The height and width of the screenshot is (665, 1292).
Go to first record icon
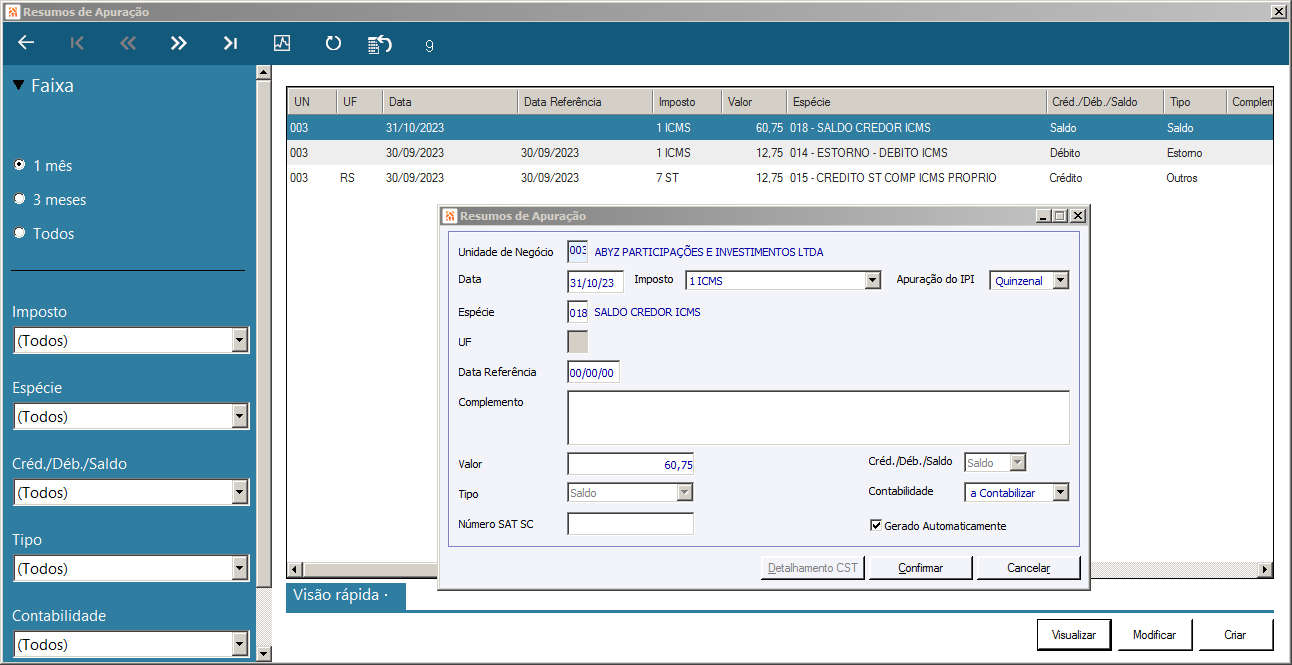[x=78, y=43]
